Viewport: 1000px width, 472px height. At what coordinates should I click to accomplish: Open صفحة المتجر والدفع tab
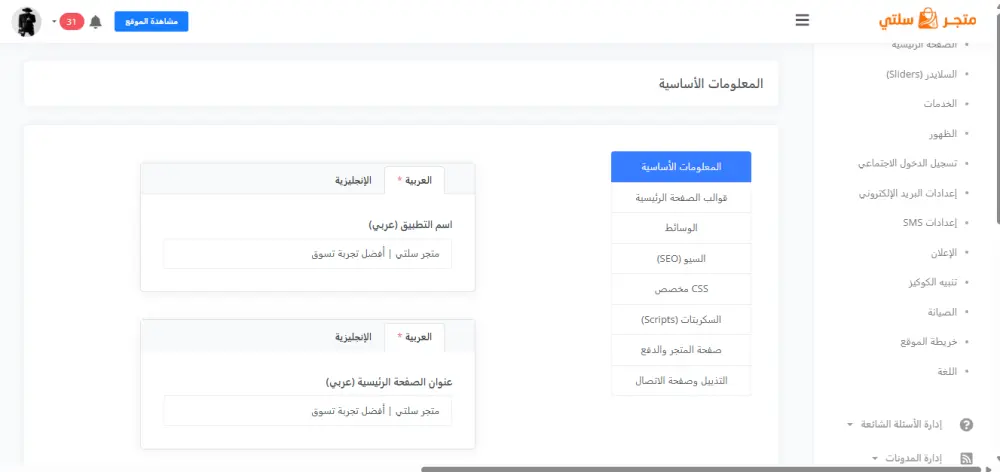point(681,350)
